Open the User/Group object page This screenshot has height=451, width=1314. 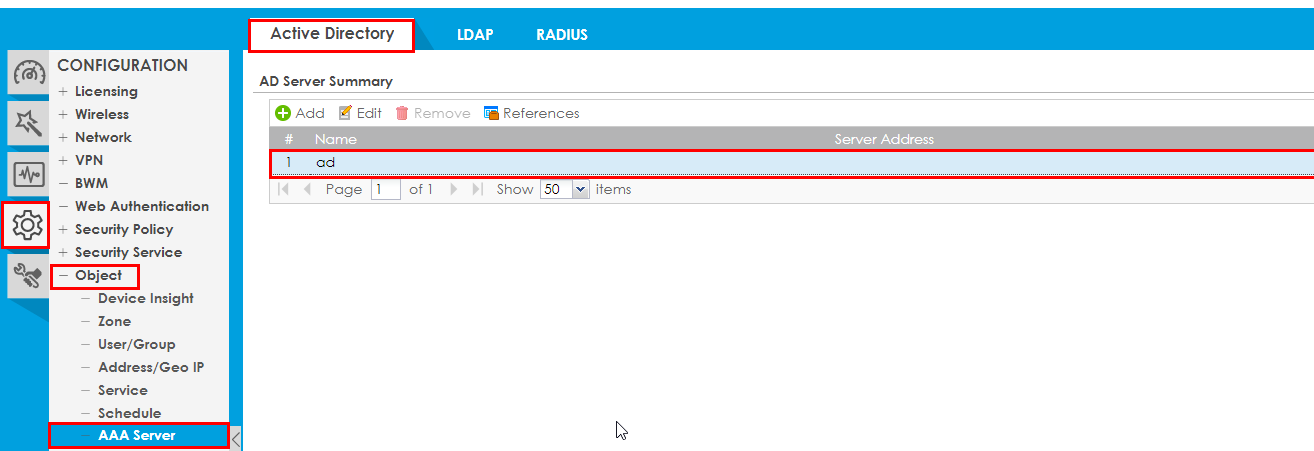click(x=136, y=344)
